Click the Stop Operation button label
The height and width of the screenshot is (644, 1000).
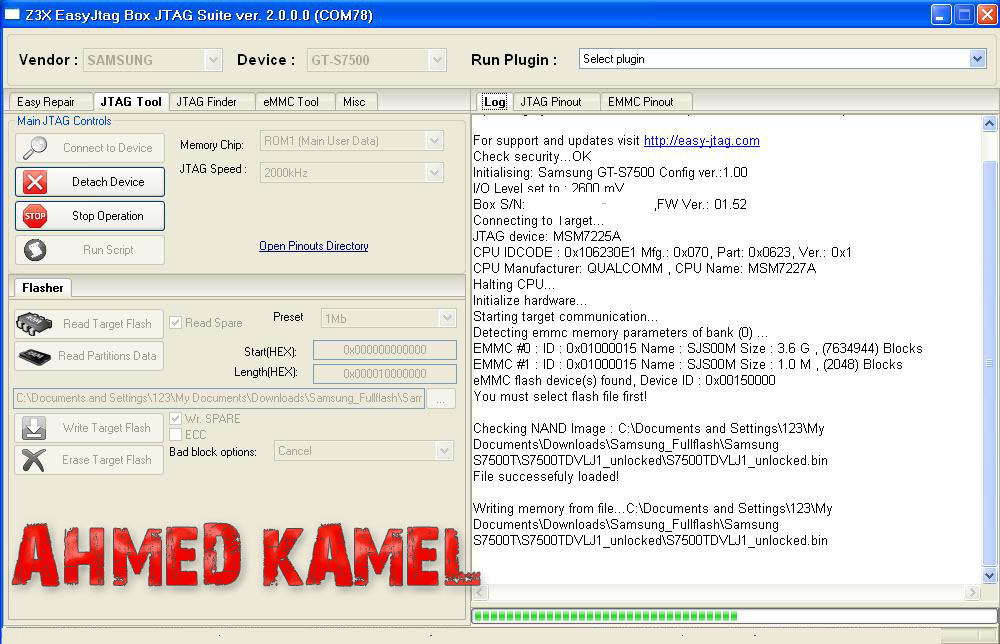tap(108, 216)
